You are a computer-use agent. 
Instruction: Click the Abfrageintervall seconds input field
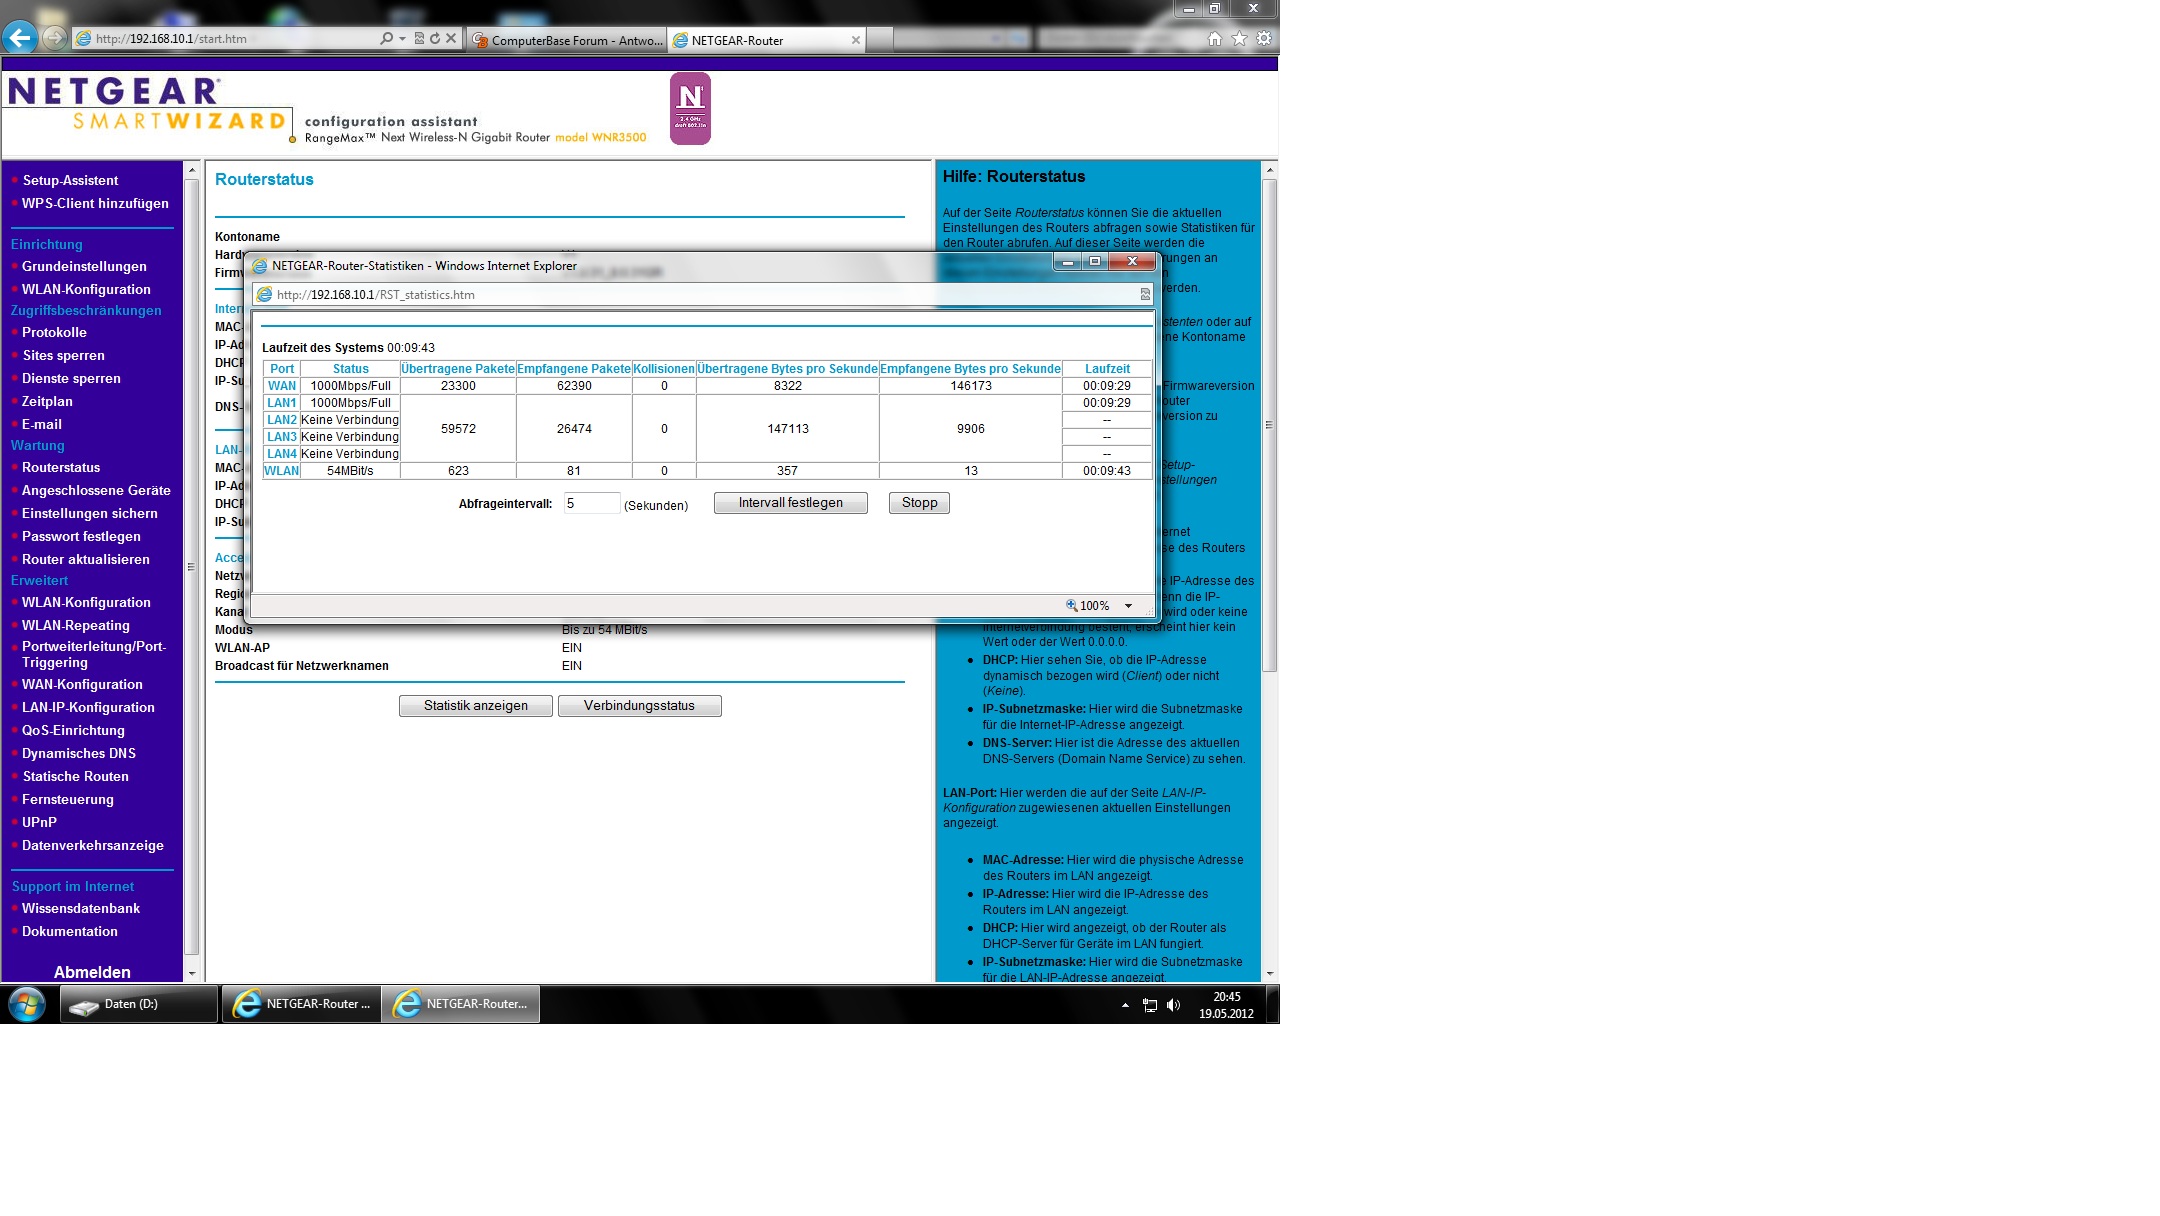(x=591, y=503)
